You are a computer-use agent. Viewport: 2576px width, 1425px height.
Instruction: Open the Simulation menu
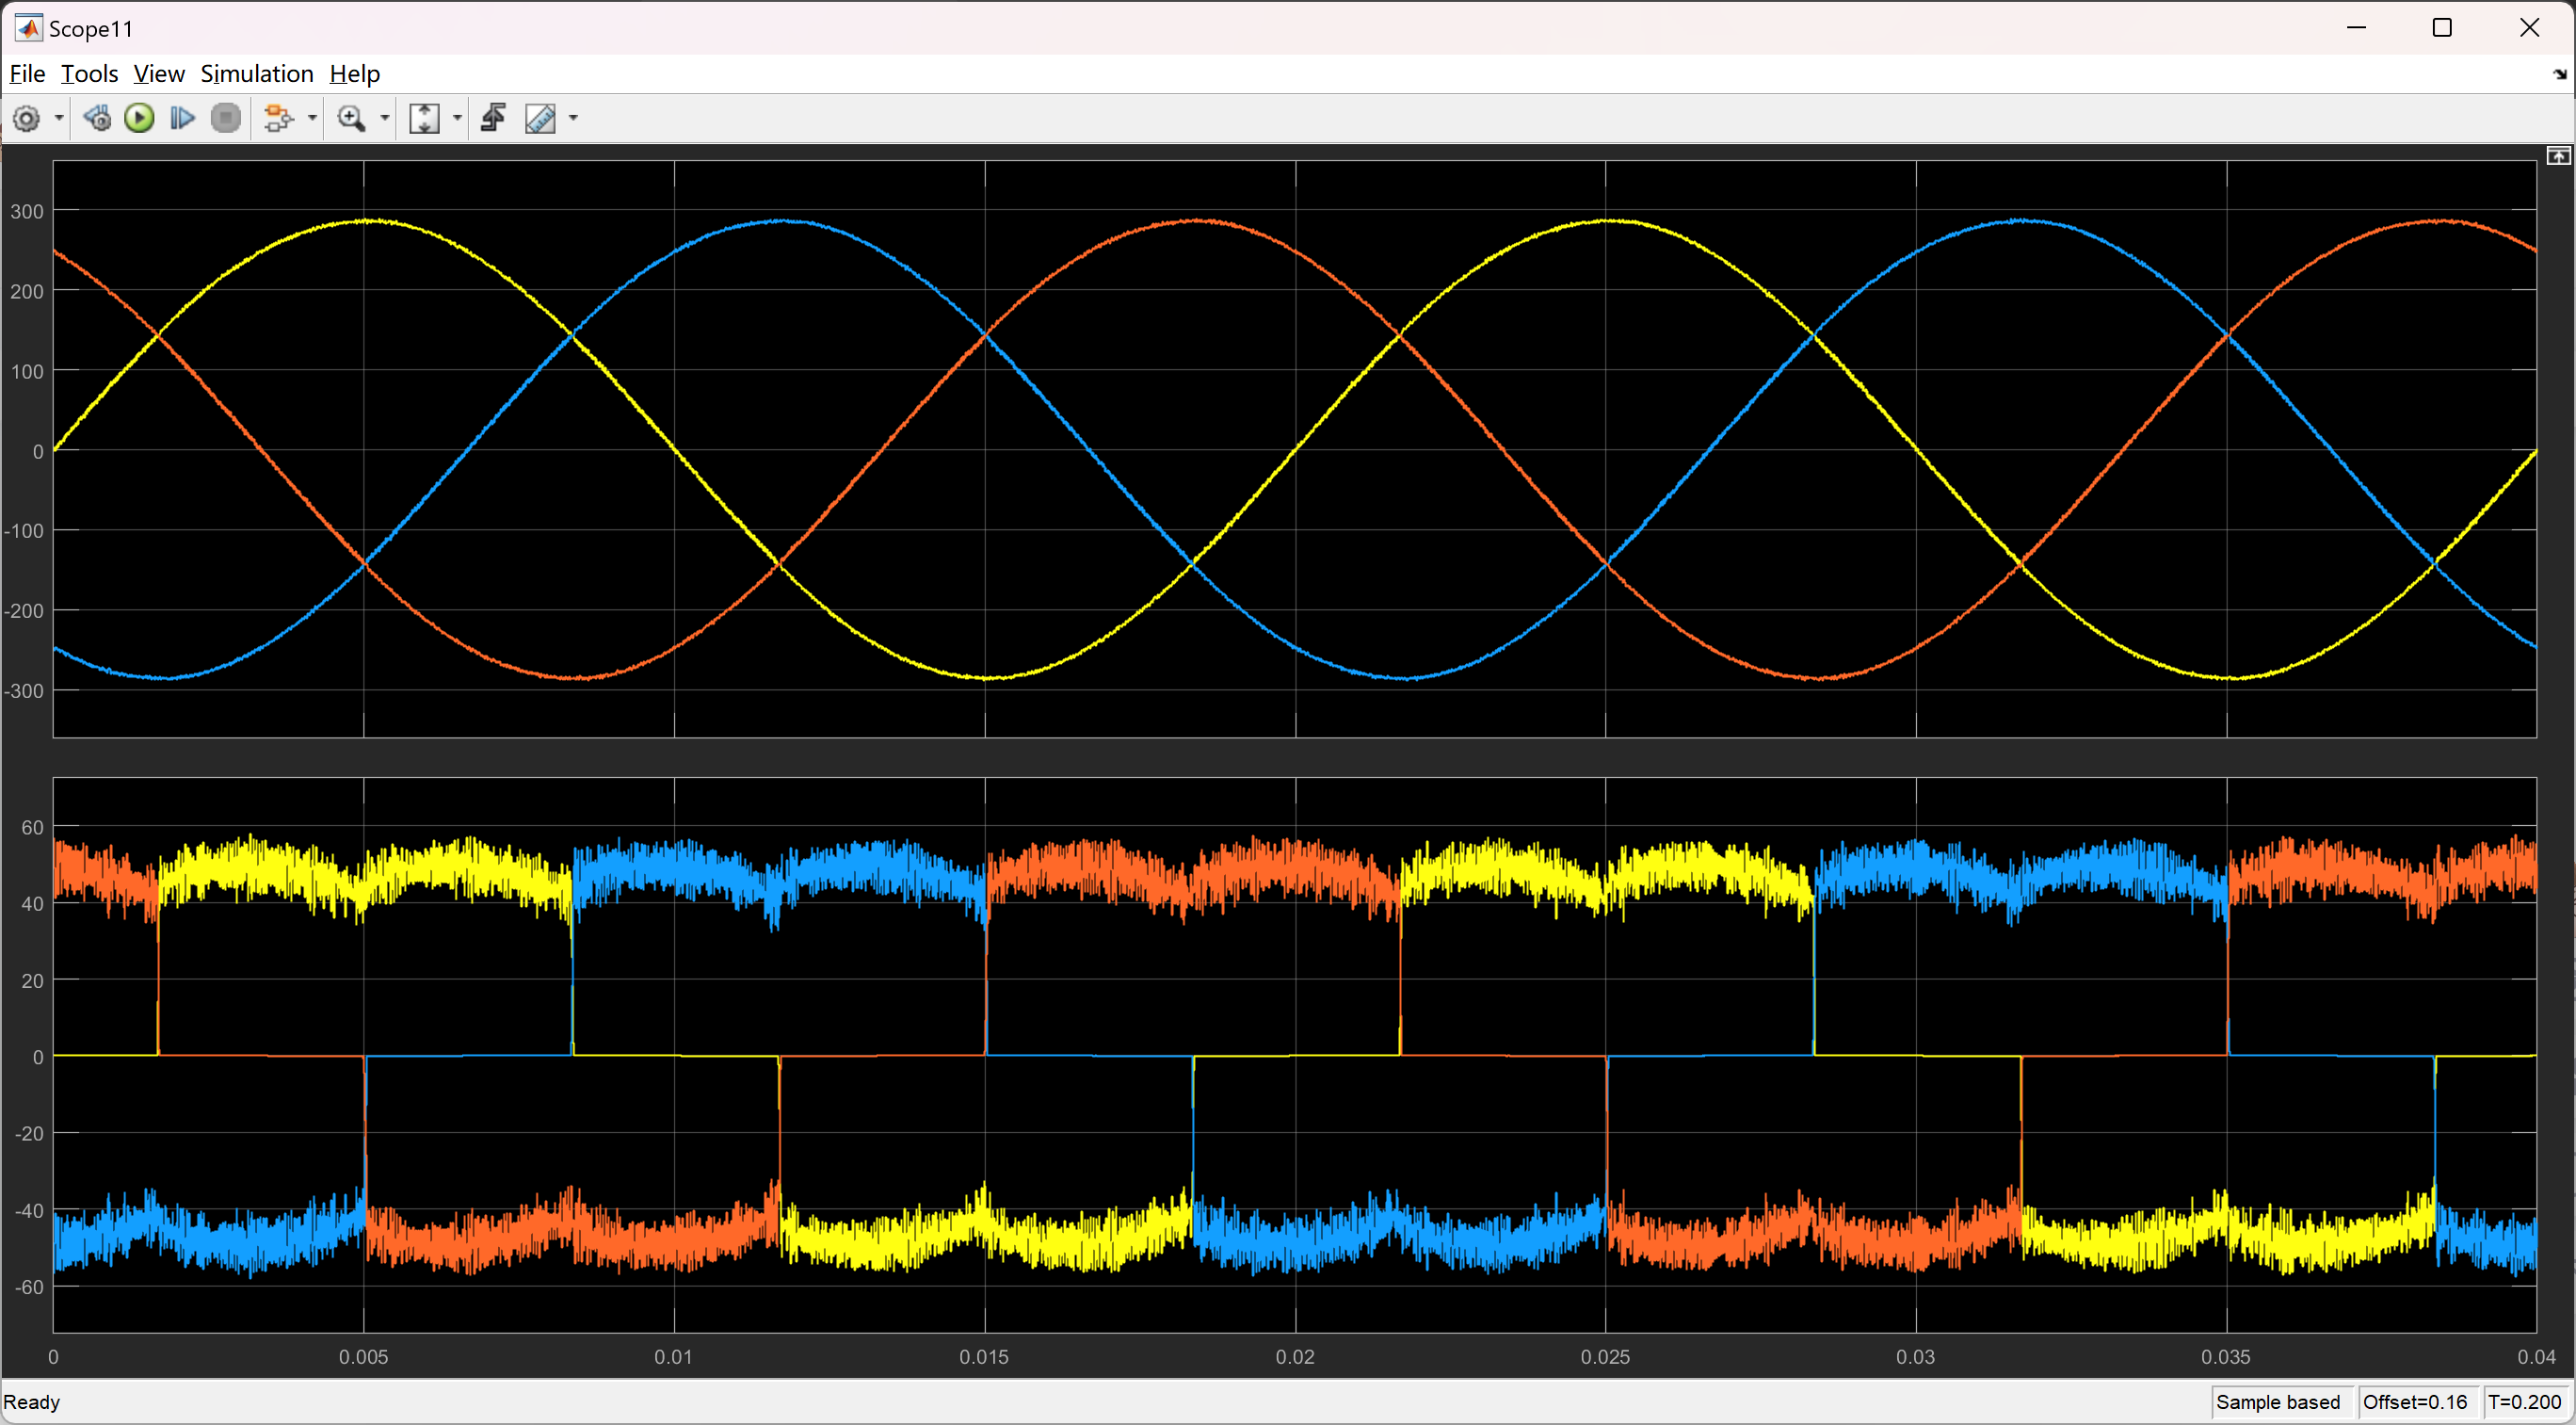point(257,74)
